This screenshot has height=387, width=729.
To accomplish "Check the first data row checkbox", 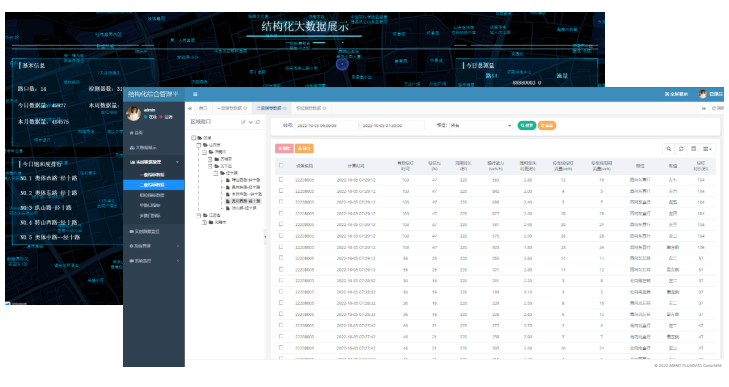I will [281, 179].
